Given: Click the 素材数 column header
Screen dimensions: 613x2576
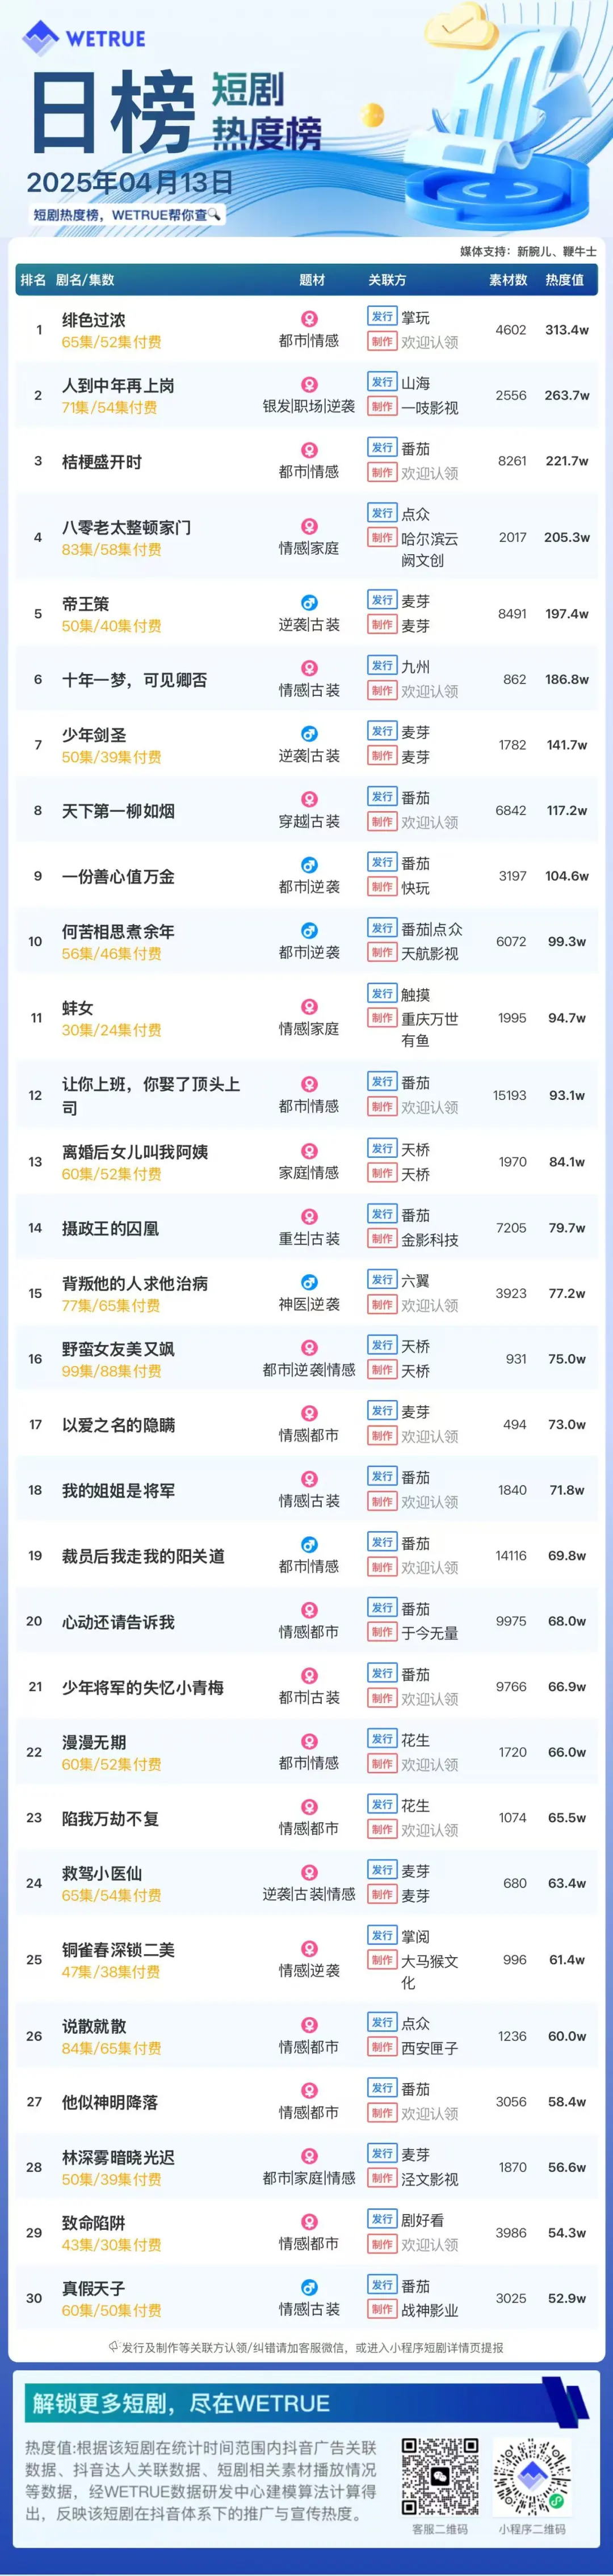Looking at the screenshot, I should [508, 280].
